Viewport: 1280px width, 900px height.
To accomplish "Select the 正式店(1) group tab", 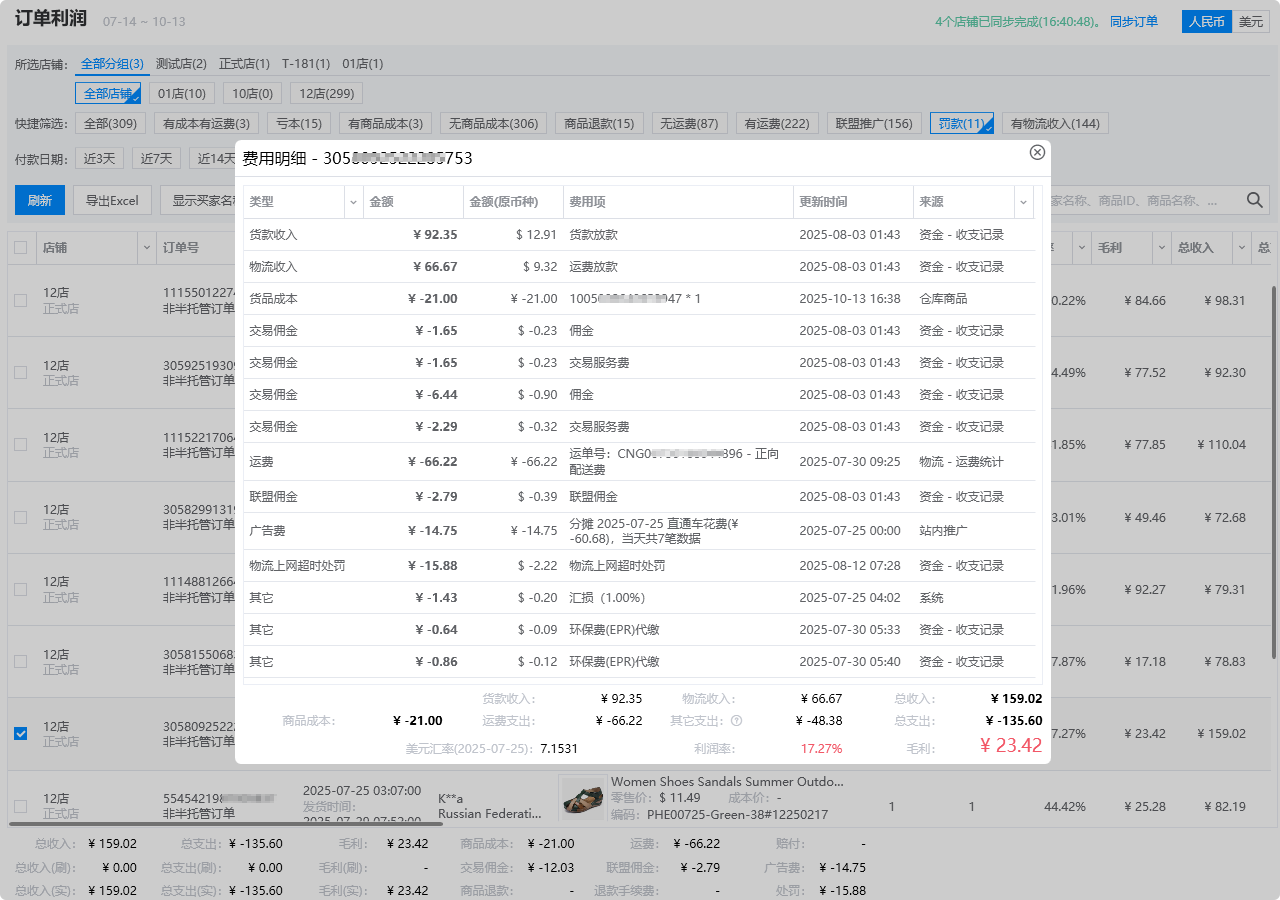I will (x=244, y=64).
